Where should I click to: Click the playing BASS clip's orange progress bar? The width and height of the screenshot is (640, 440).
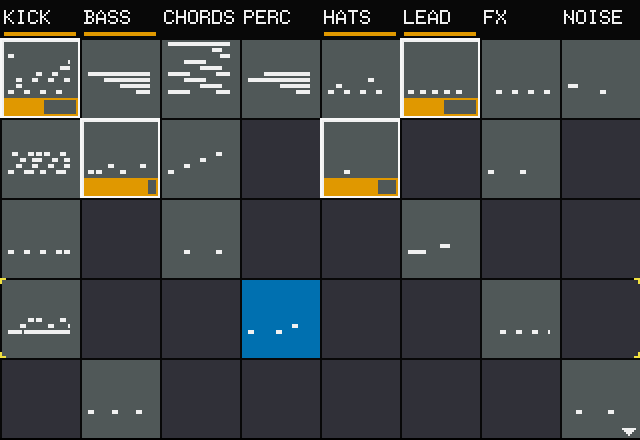120,187
